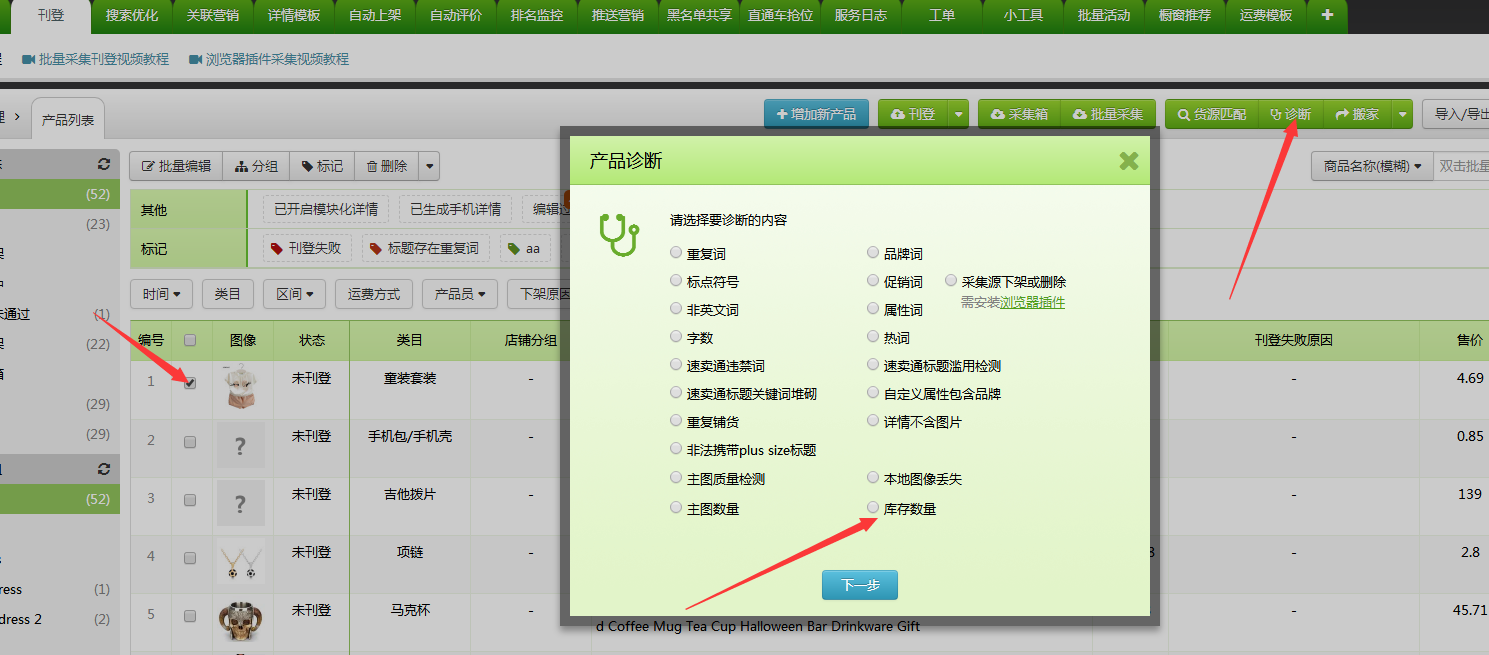Click the 导入/导出 button
1489x655 pixels.
pyautogui.click(x=1456, y=114)
